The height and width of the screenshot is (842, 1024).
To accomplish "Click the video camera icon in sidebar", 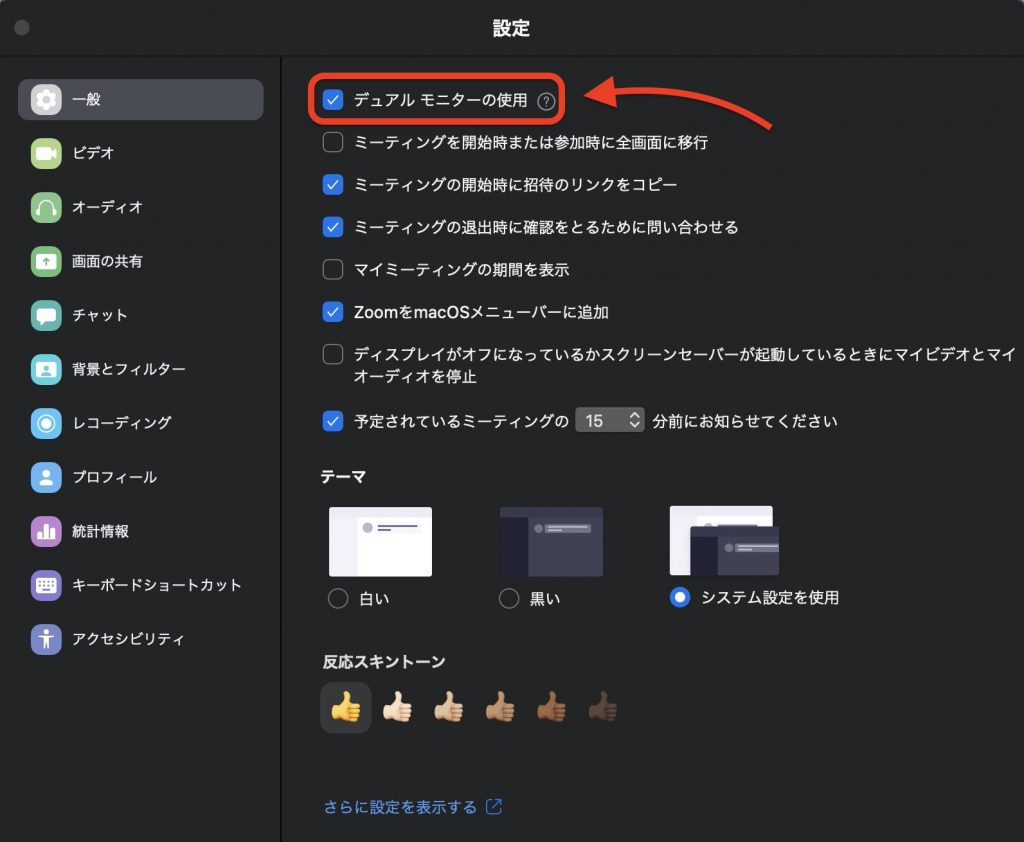I will 46,153.
